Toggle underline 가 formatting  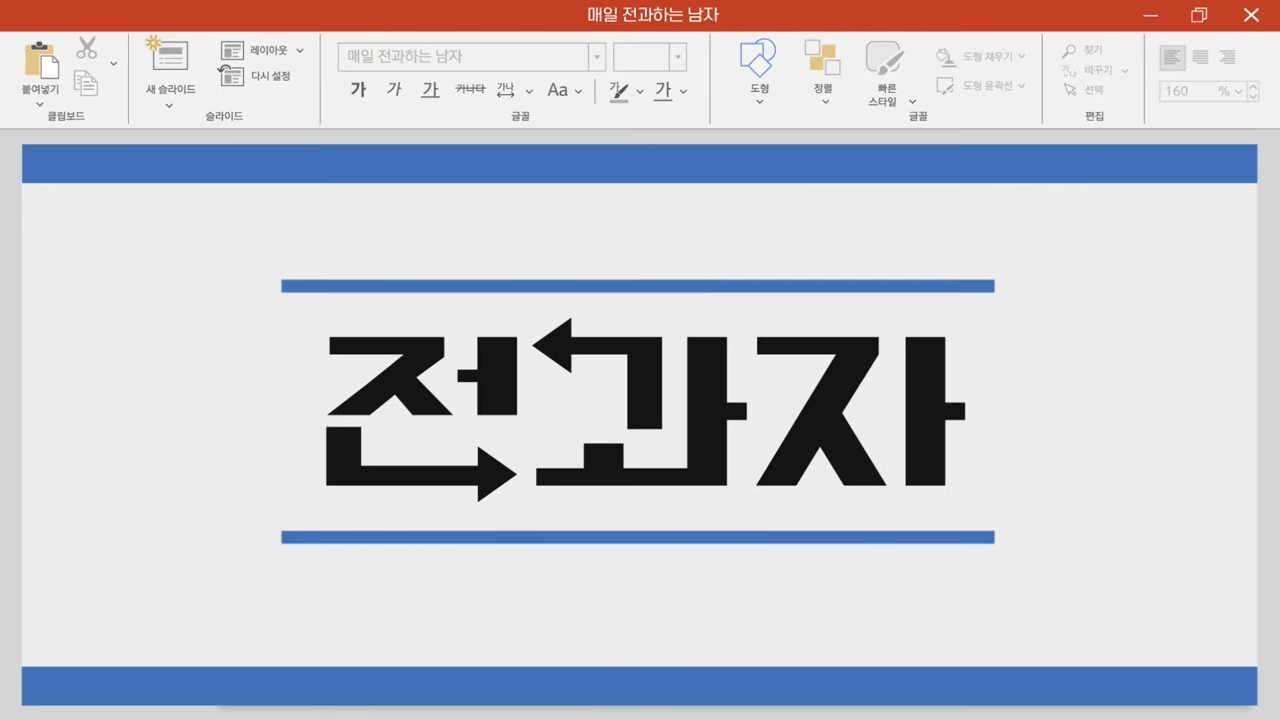click(430, 90)
